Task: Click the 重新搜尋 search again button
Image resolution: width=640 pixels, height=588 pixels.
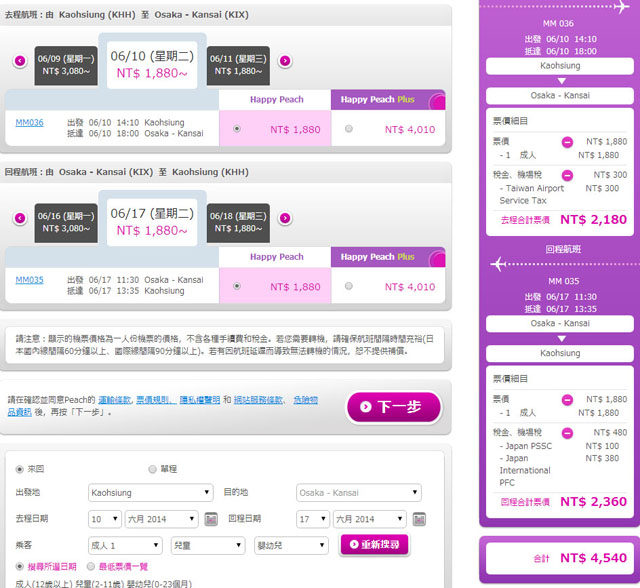Action: coord(375,544)
